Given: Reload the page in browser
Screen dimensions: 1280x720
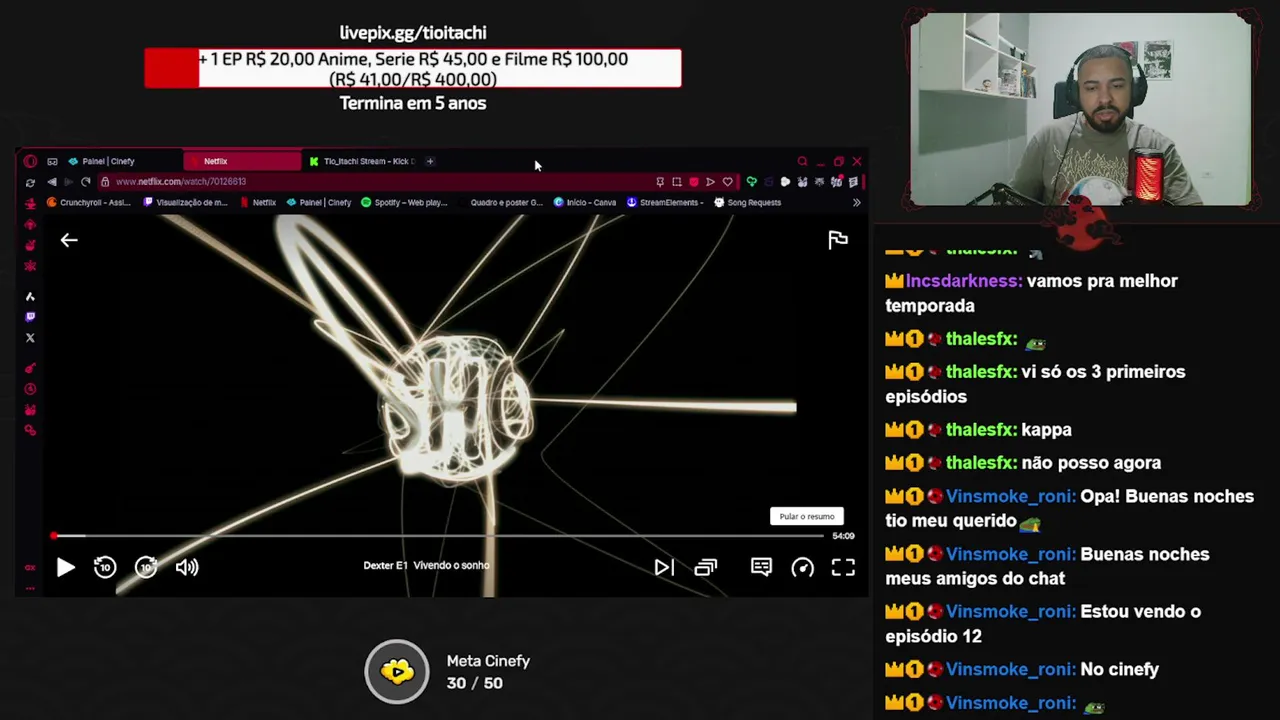Looking at the screenshot, I should coord(86,182).
